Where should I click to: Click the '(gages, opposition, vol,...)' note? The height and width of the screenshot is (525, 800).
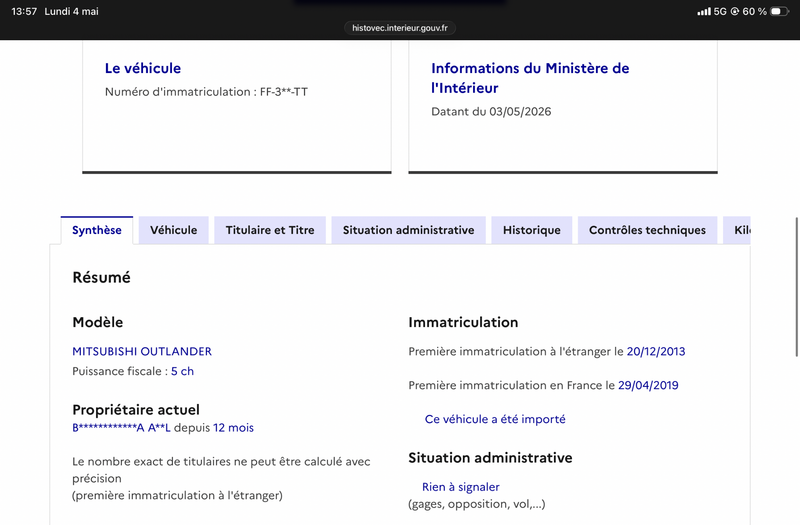[x=477, y=504]
